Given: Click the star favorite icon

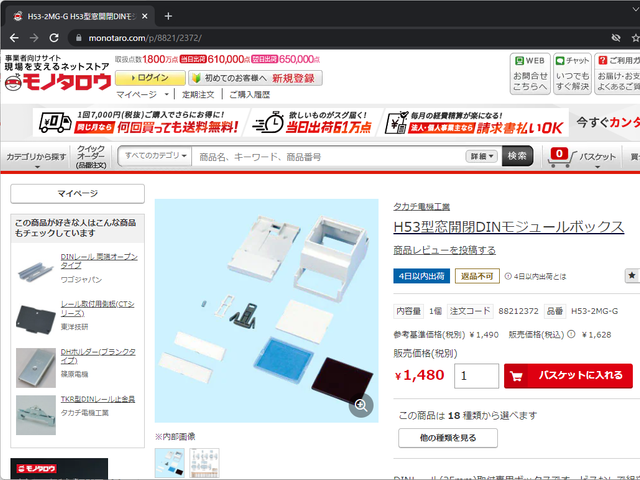Looking at the screenshot, I should [632, 276].
